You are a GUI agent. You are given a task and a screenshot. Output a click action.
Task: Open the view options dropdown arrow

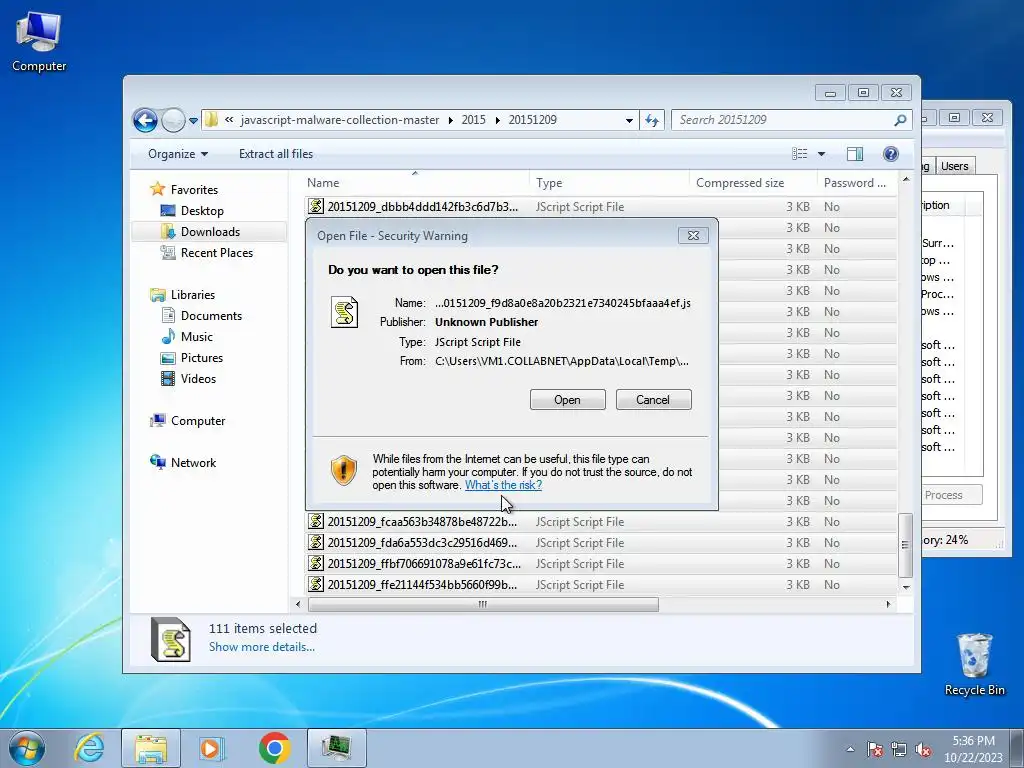(822, 154)
